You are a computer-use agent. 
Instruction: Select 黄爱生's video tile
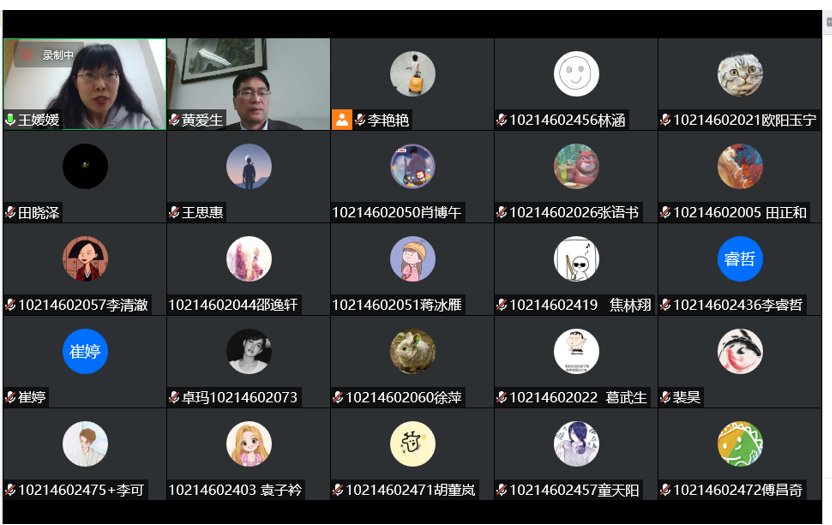[249, 84]
